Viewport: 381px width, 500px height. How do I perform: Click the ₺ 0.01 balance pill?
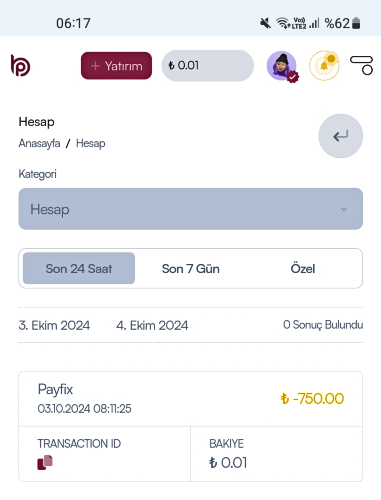click(x=207, y=66)
